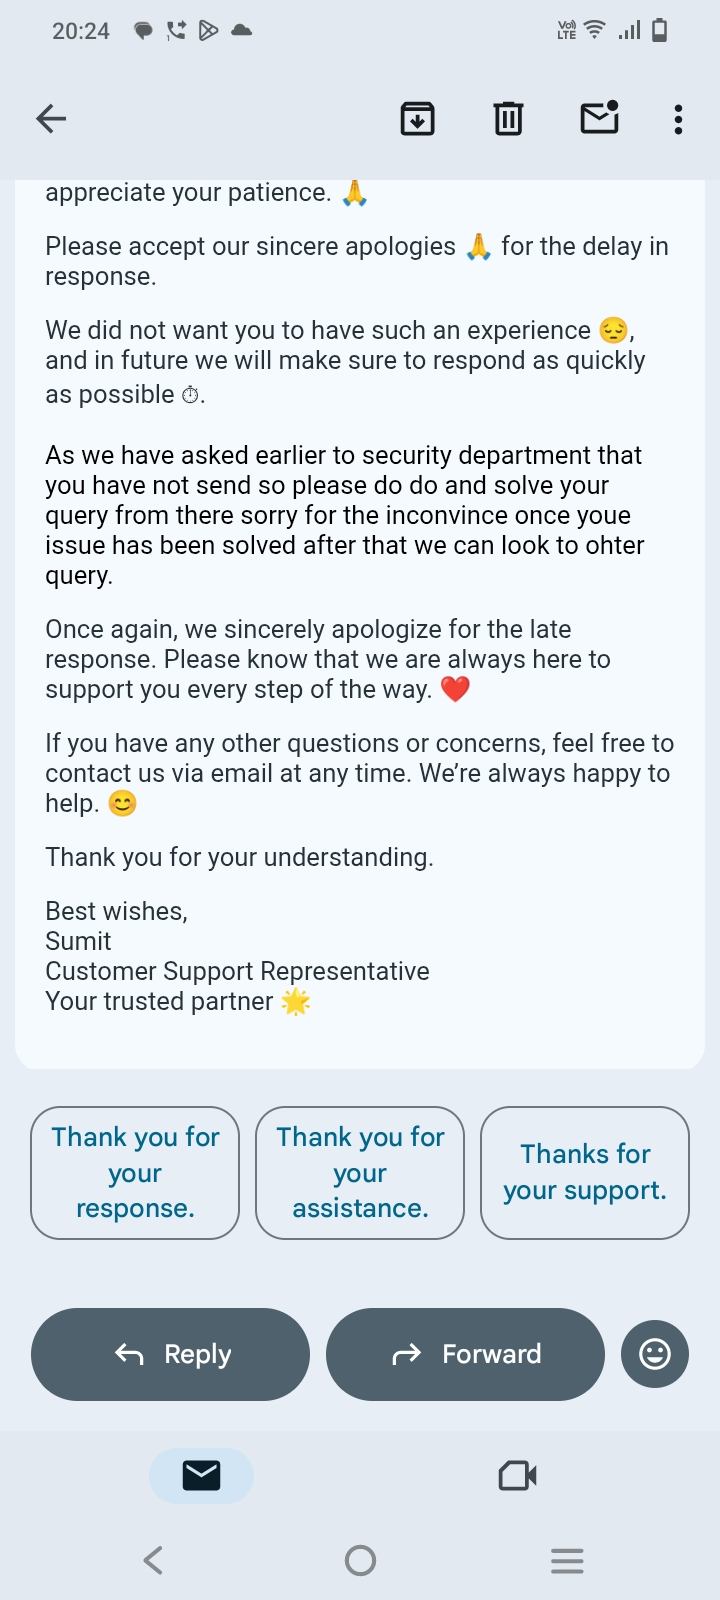Screen dimensions: 720x1600
Task: Choose 'Thank you for your response.' smart reply
Action: tap(135, 1172)
